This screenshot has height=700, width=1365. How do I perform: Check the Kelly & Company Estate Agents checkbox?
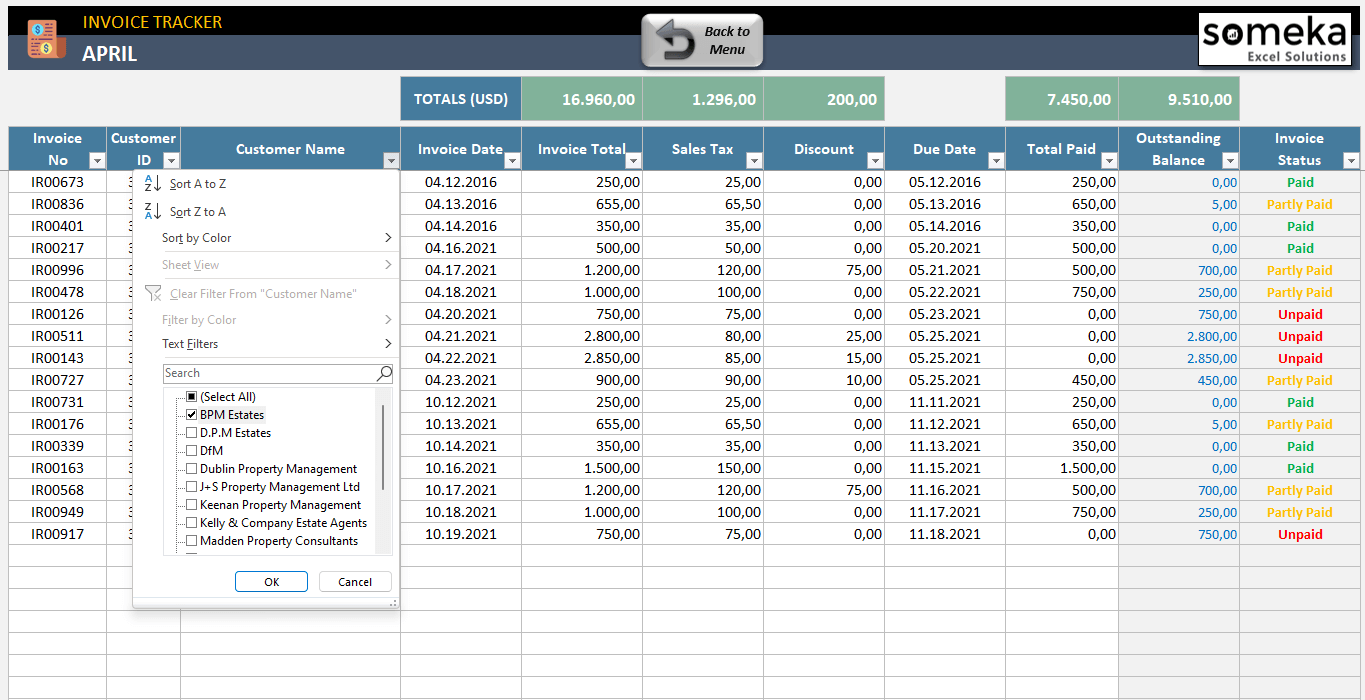191,523
